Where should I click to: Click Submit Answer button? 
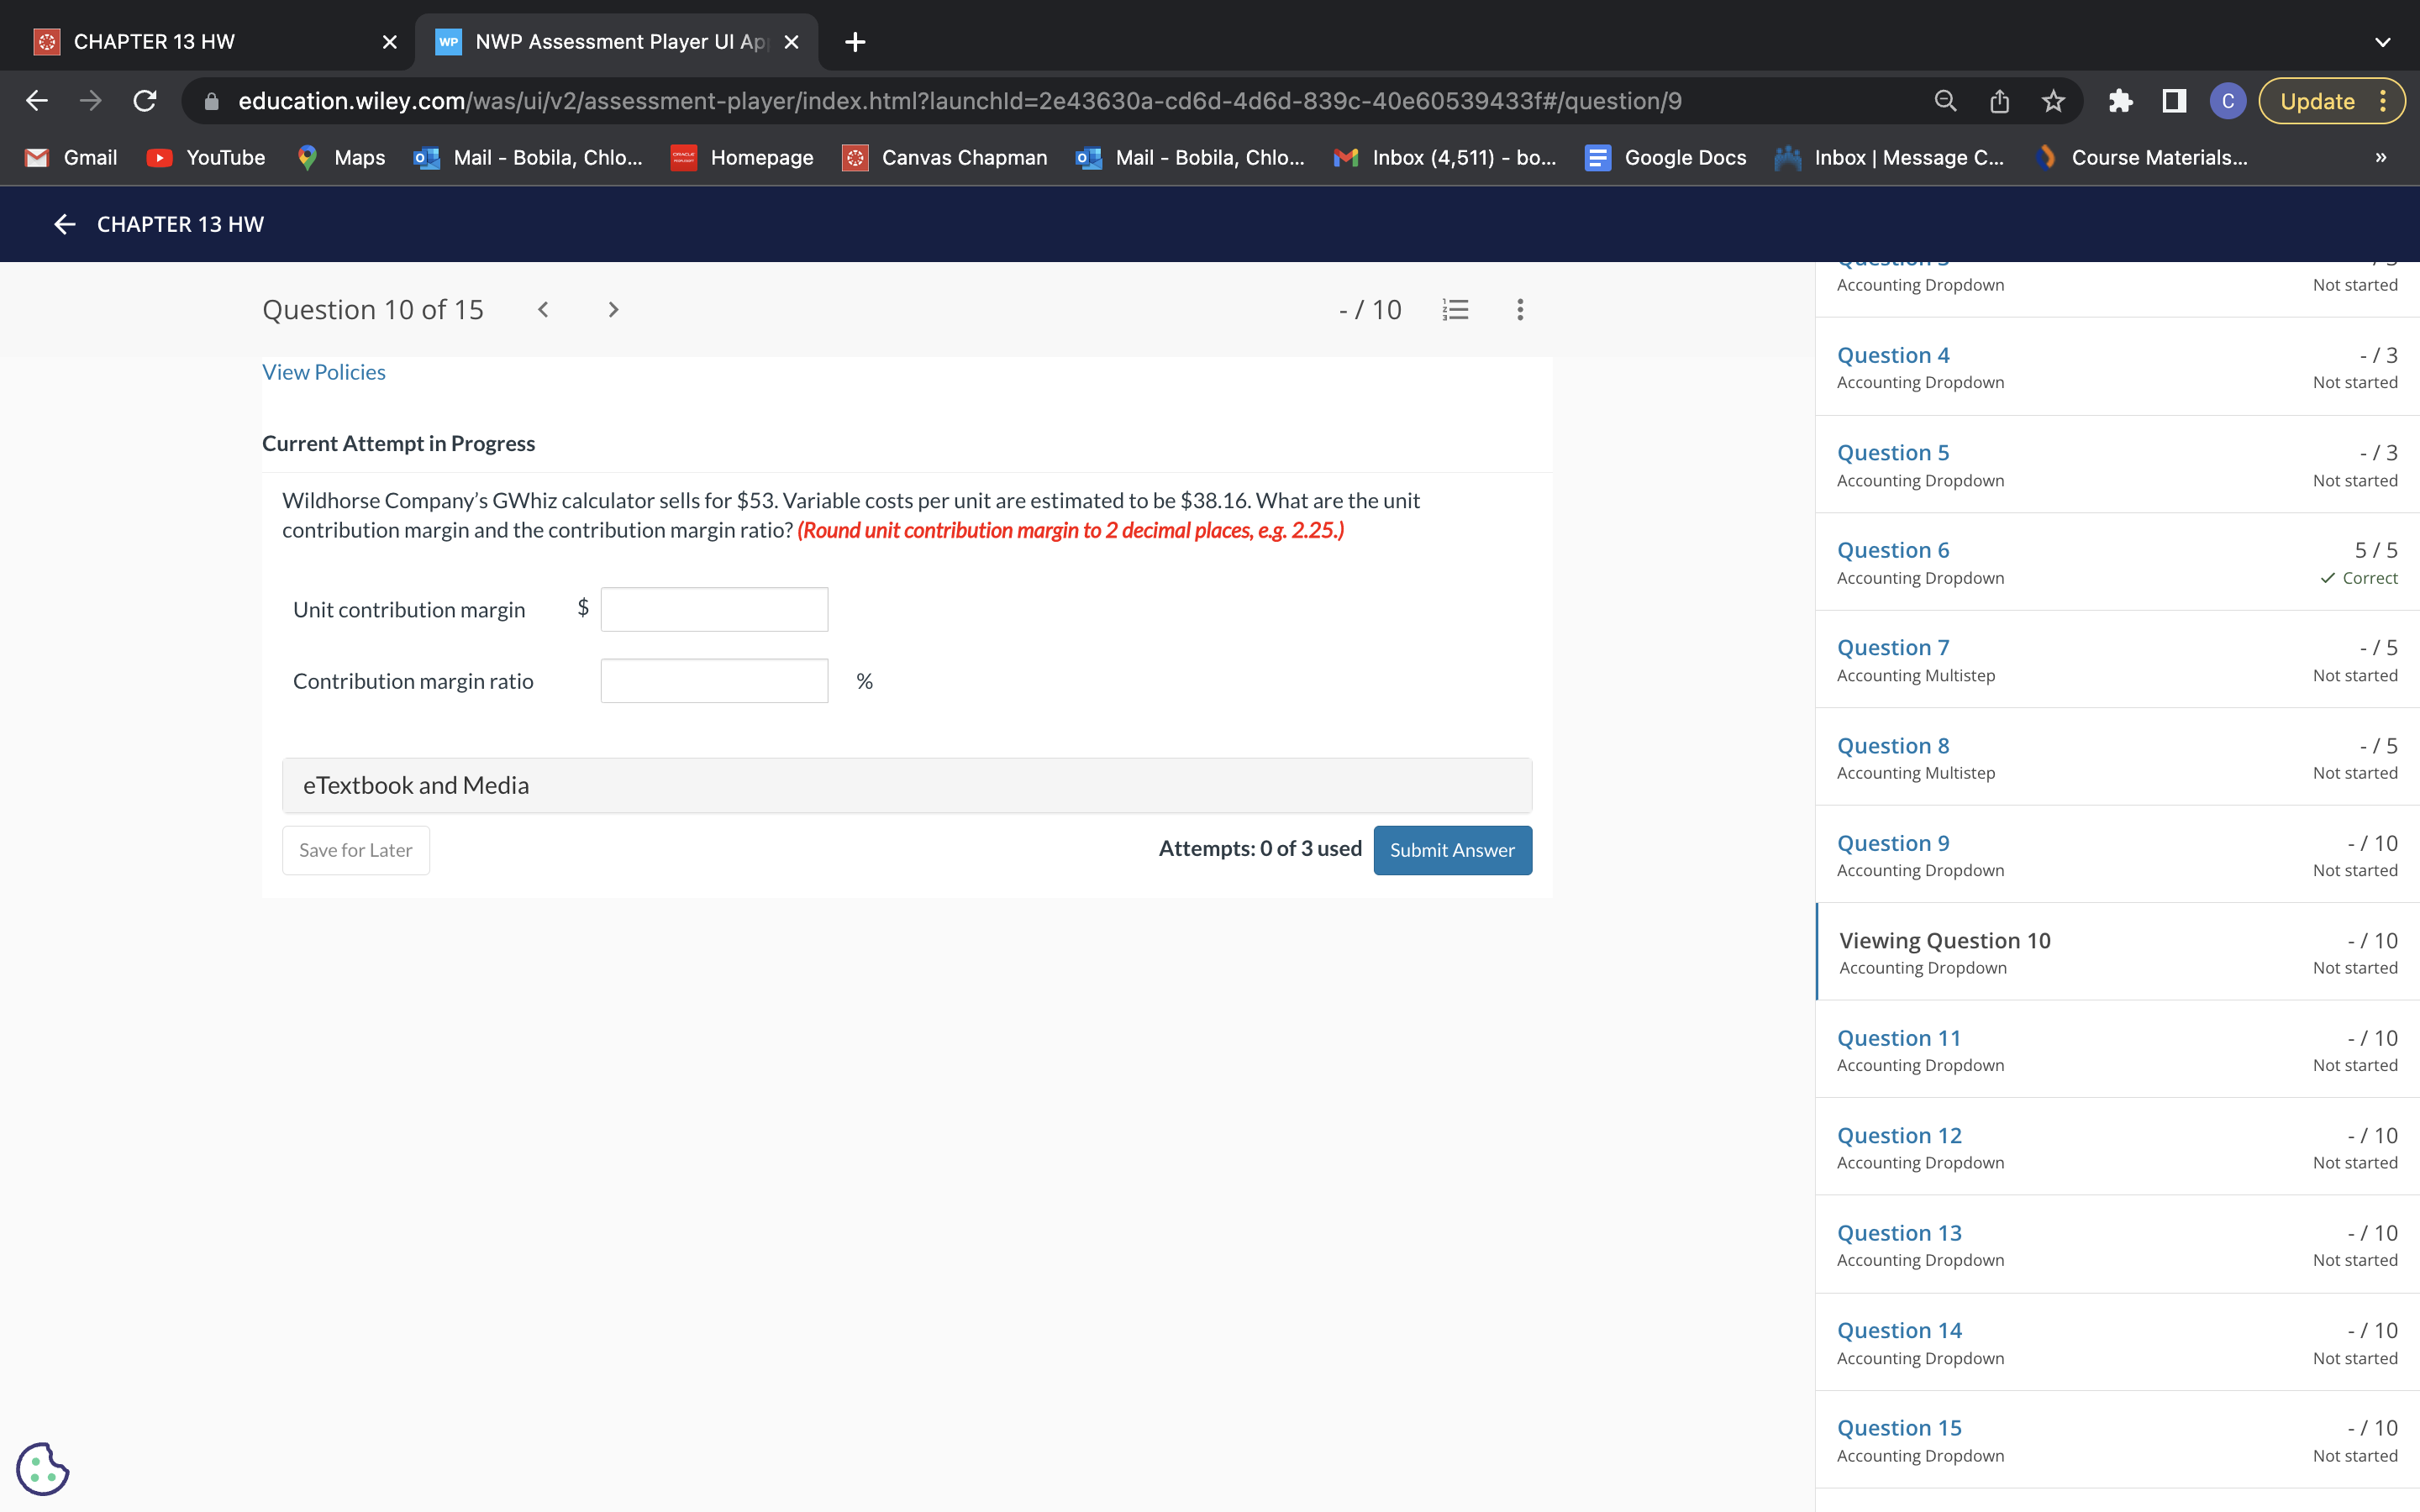(1451, 850)
